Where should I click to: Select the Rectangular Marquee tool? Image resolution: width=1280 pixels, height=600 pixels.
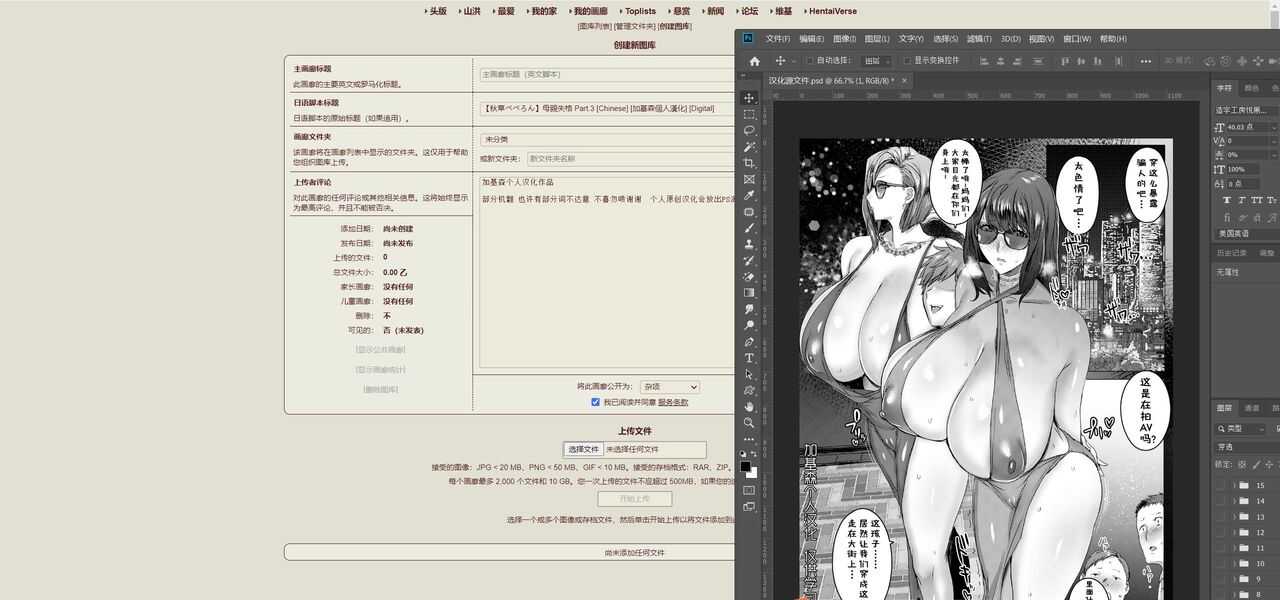coord(749,114)
